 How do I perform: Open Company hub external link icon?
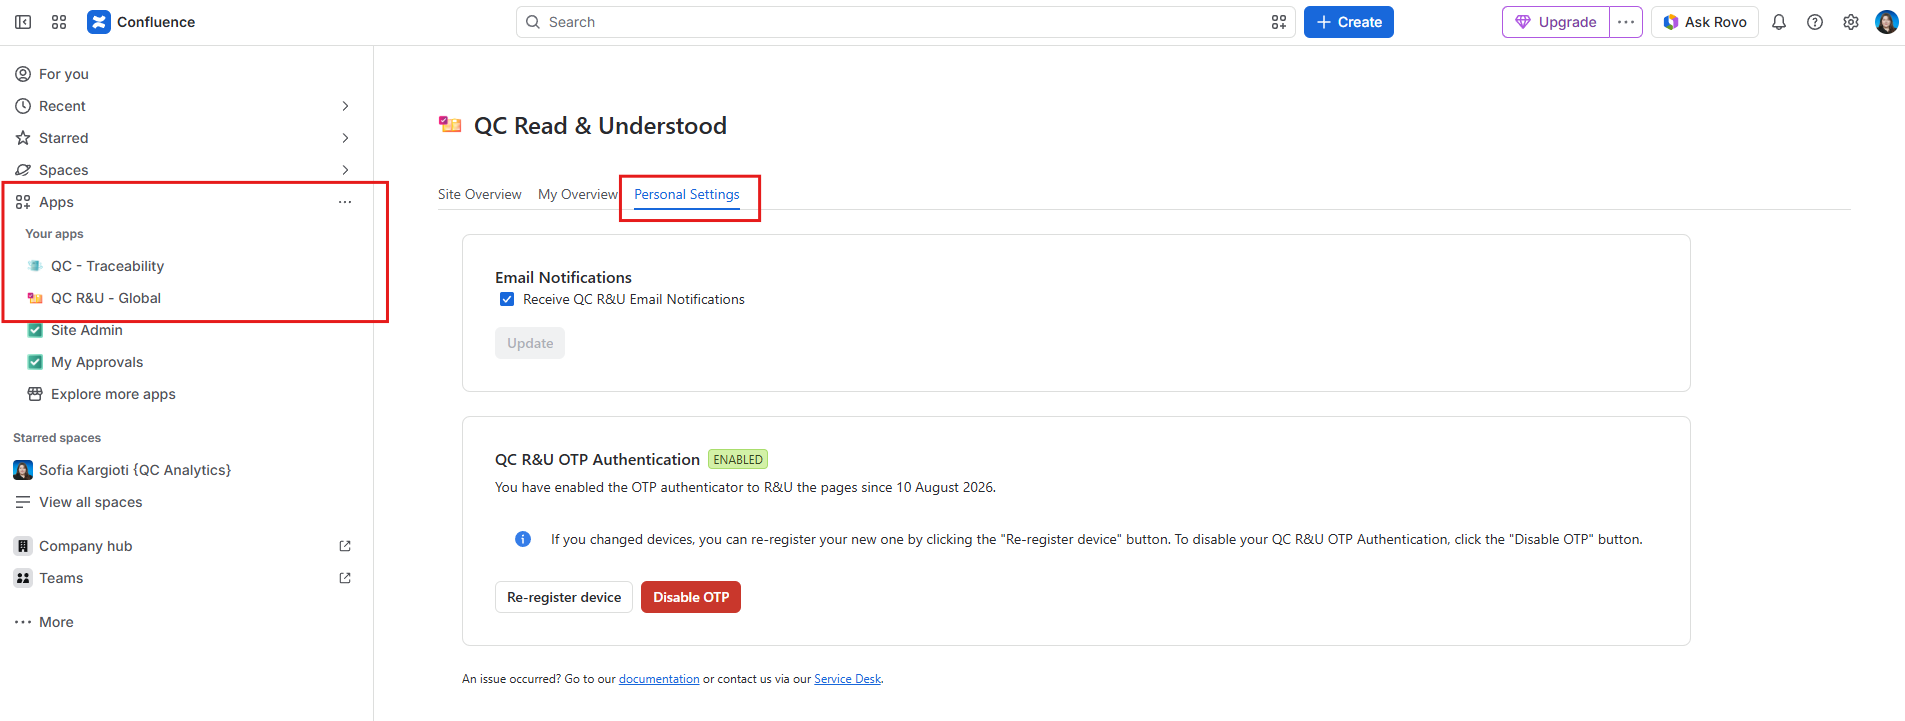click(345, 546)
